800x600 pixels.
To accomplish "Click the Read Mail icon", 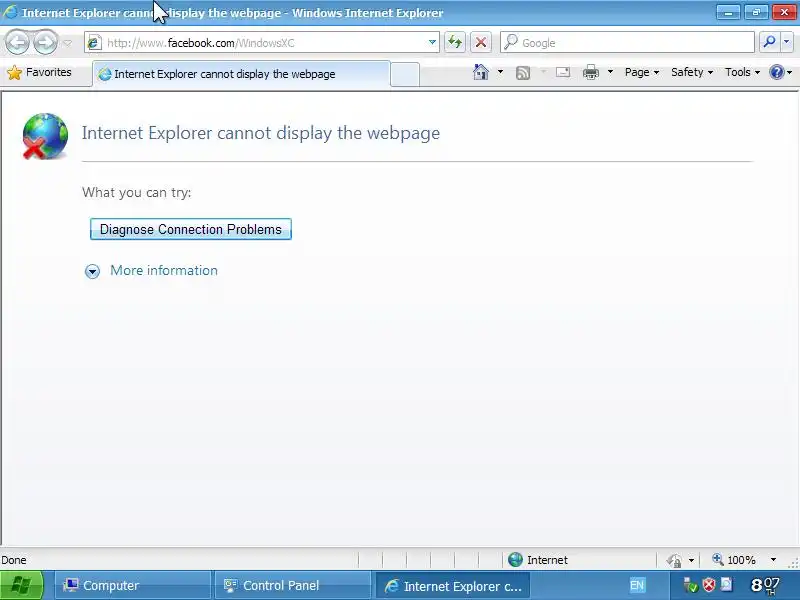I will 563,72.
